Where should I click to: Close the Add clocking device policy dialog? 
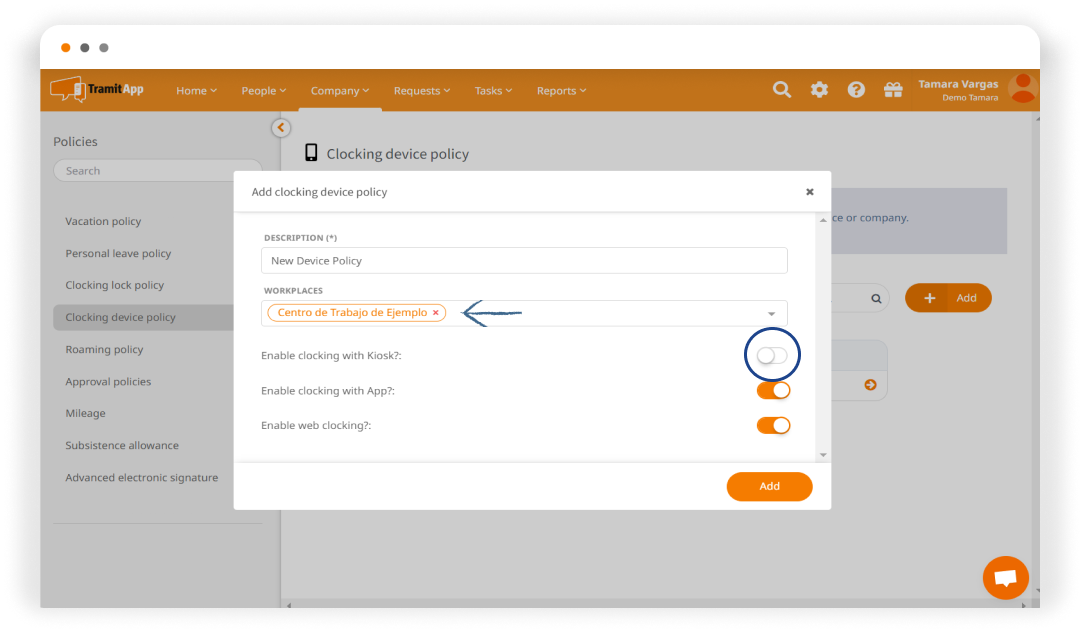[x=810, y=192]
